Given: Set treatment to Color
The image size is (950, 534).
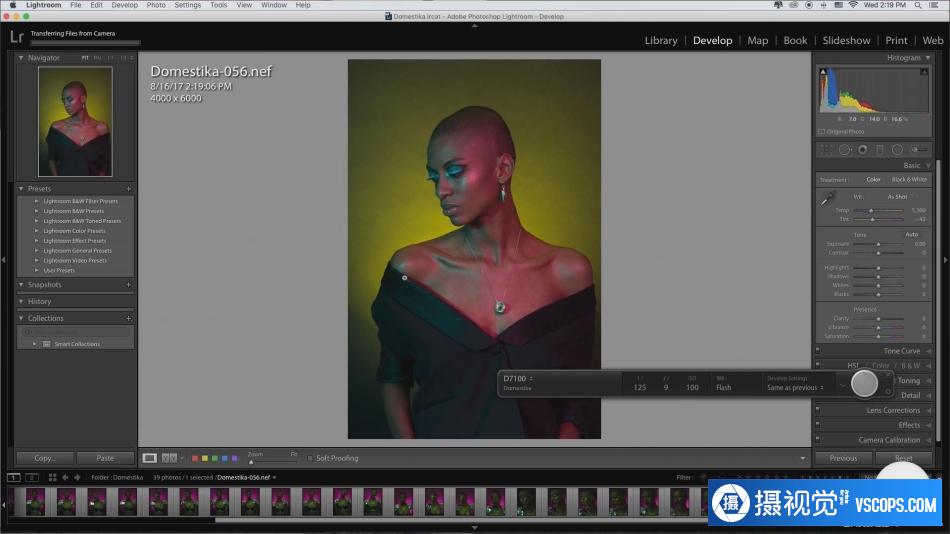Looking at the screenshot, I should coord(873,179).
